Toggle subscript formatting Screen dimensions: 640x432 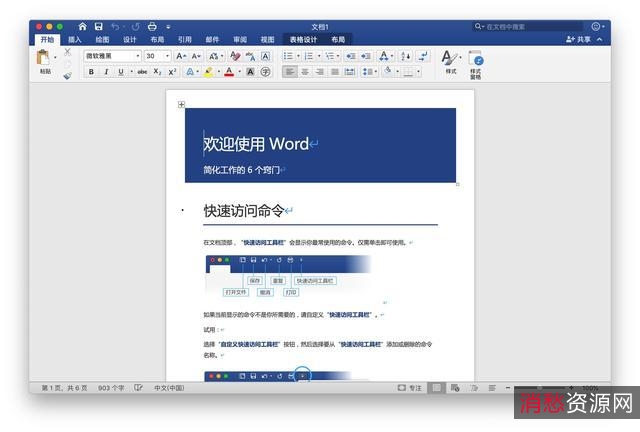pyautogui.click(x=157, y=72)
